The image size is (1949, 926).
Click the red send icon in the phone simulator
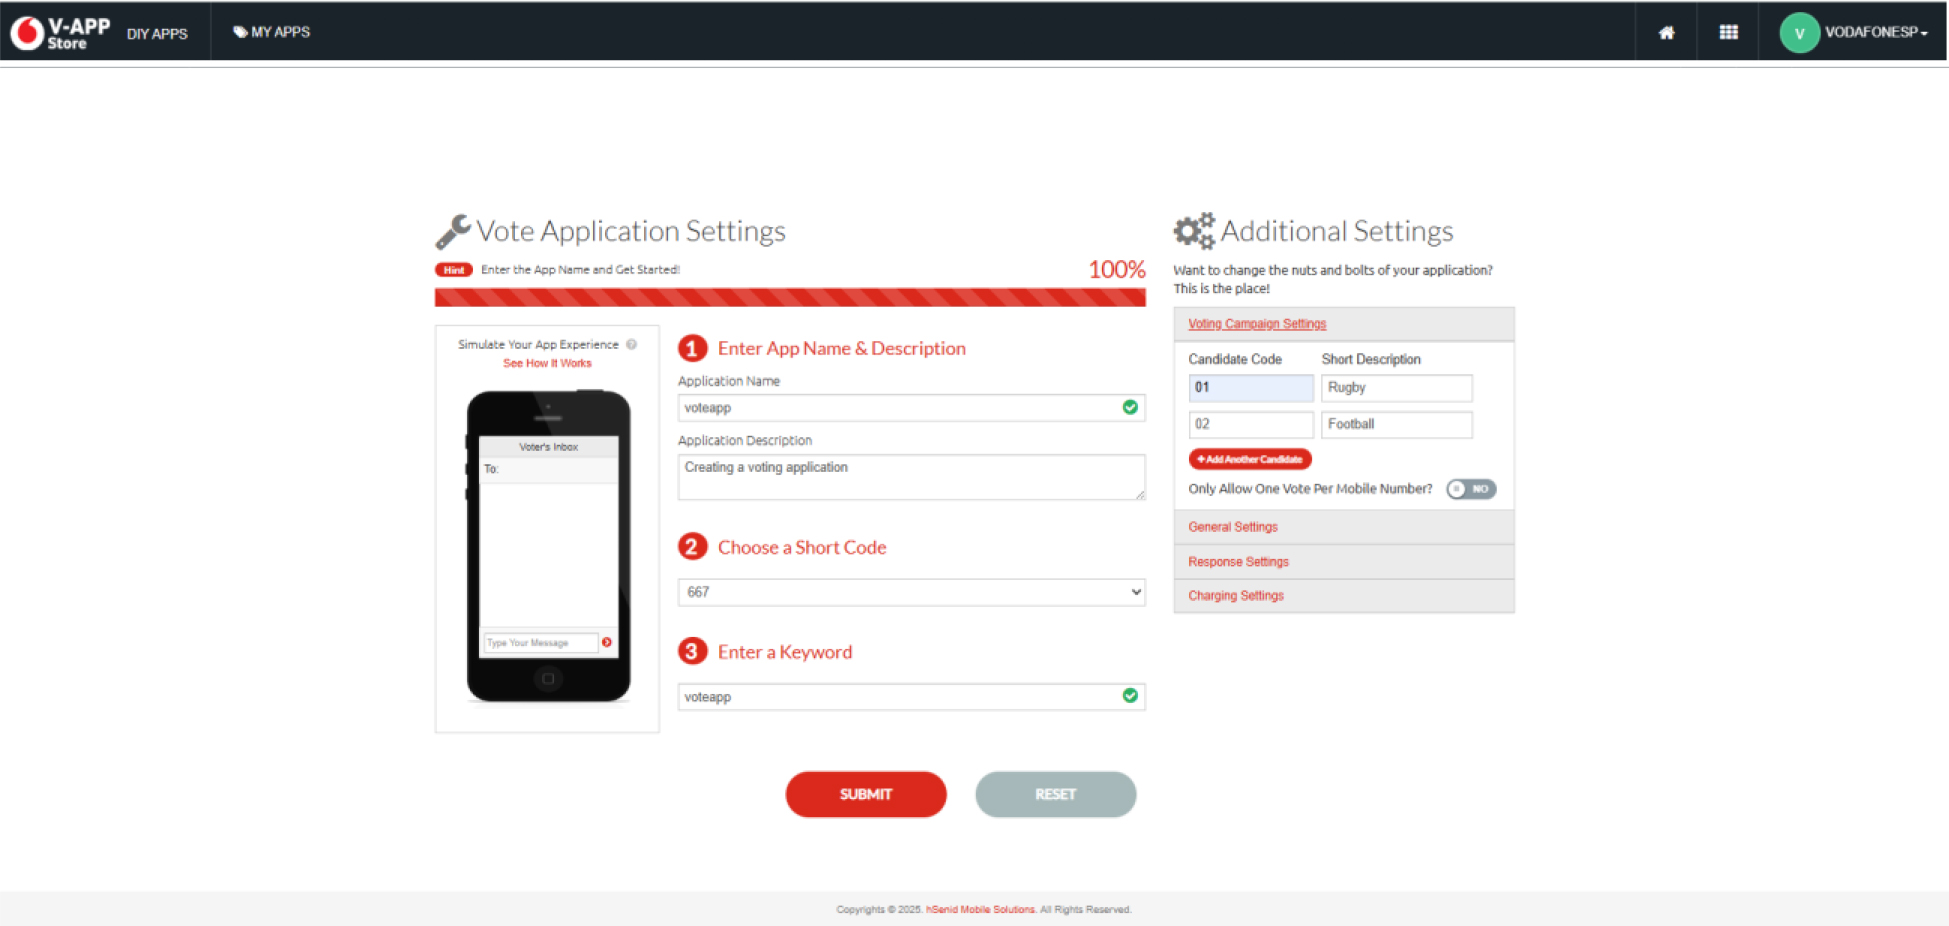click(x=607, y=642)
